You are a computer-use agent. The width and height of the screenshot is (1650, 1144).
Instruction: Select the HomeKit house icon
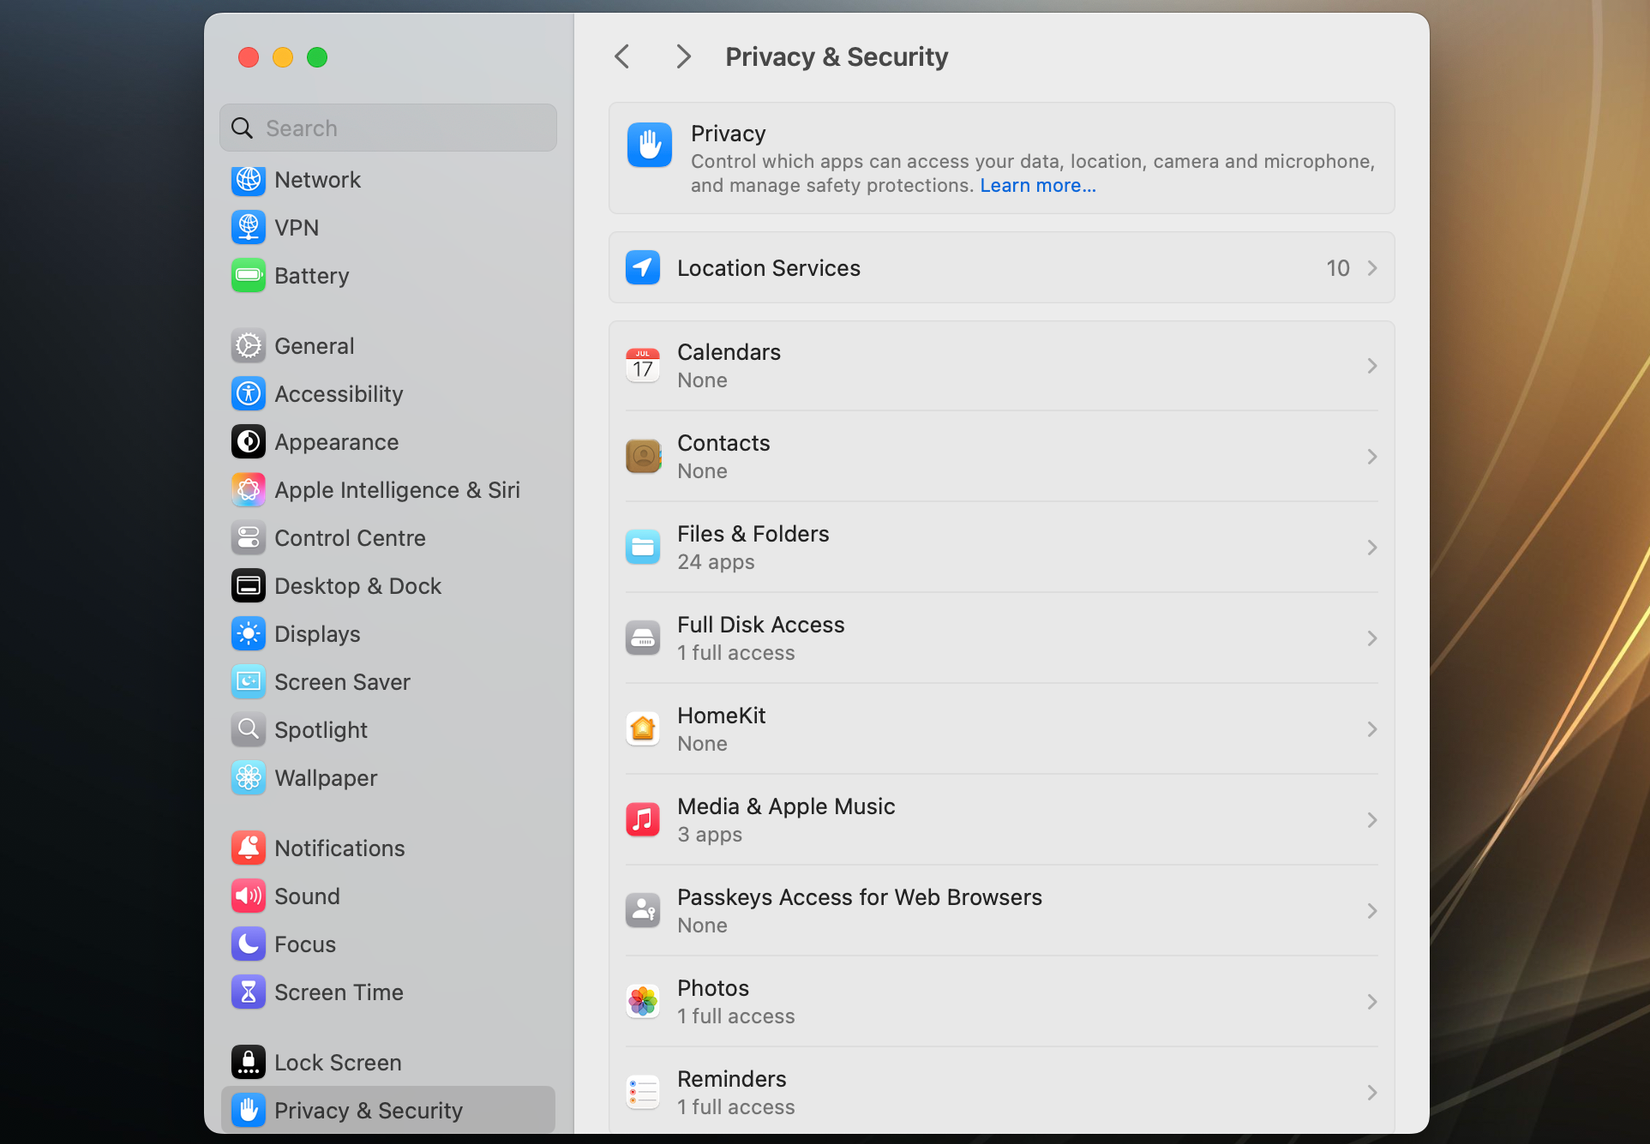pos(643,729)
